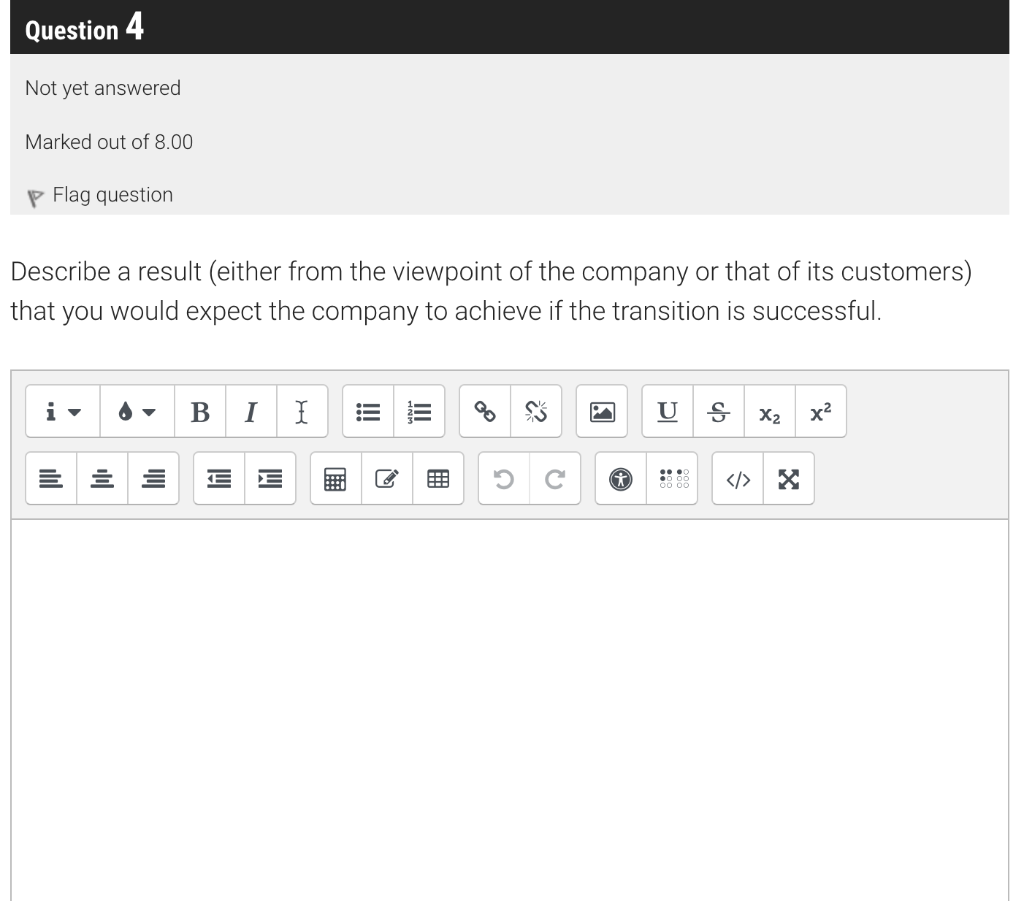Flag this question
The image size is (1024, 901).
coord(100,195)
